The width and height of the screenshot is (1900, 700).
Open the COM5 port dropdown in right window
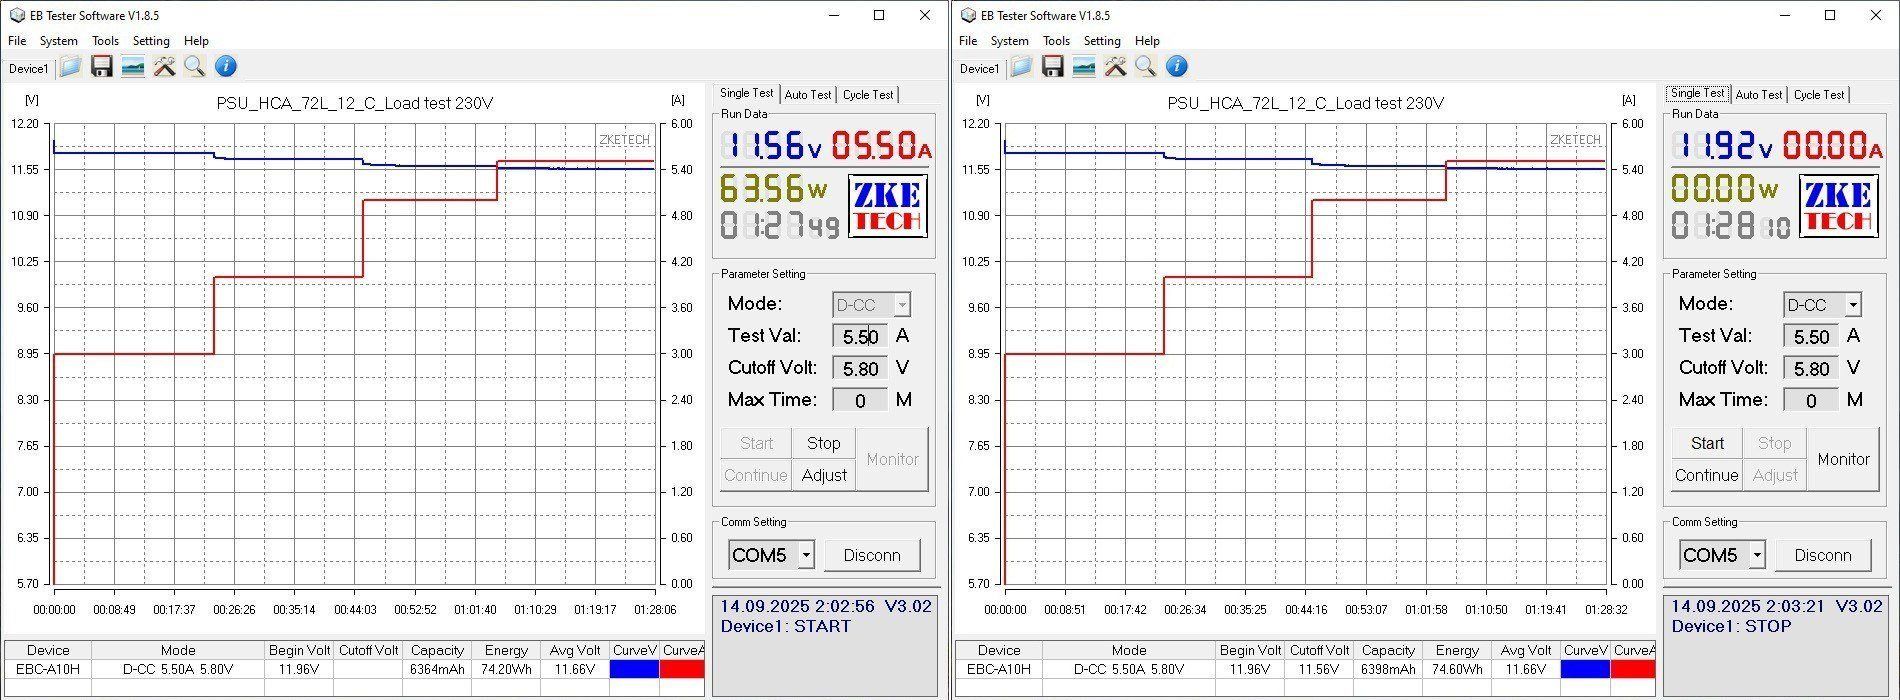(x=1757, y=555)
